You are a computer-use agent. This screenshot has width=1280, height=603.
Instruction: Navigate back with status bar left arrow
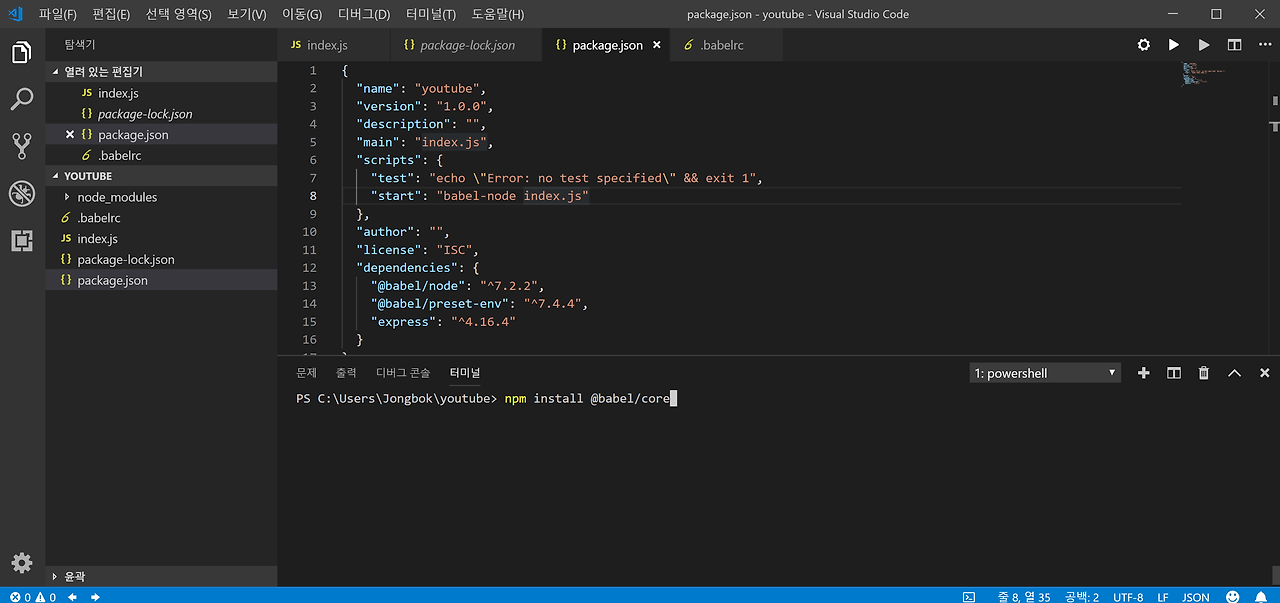[73, 597]
